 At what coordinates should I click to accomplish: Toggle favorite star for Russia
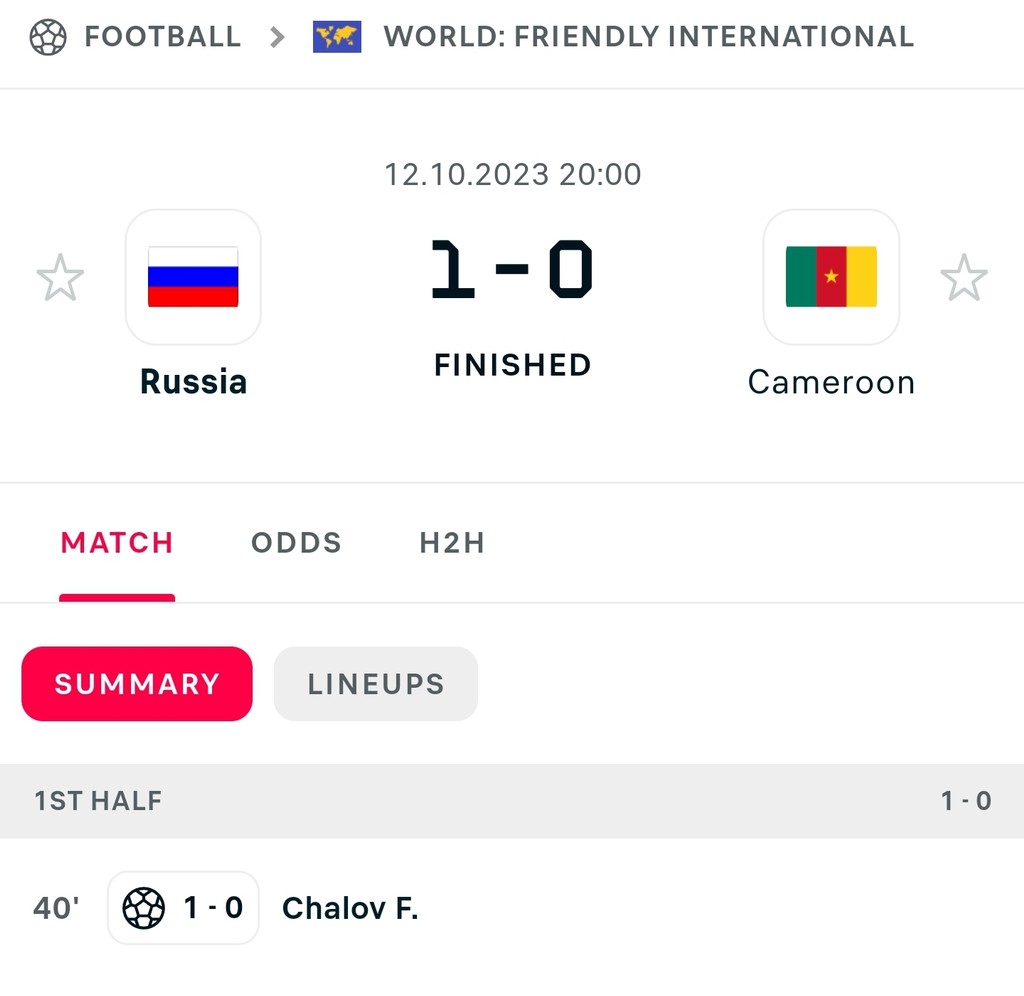coord(60,278)
